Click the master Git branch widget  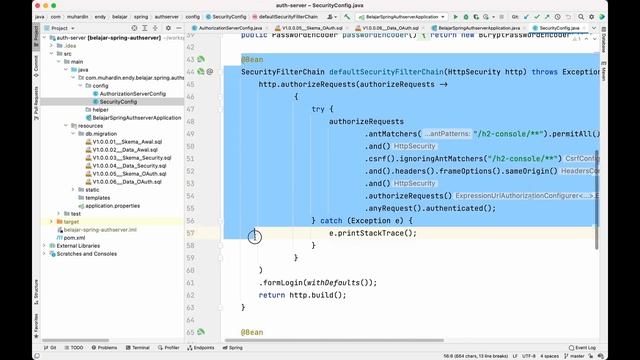(x=575, y=356)
